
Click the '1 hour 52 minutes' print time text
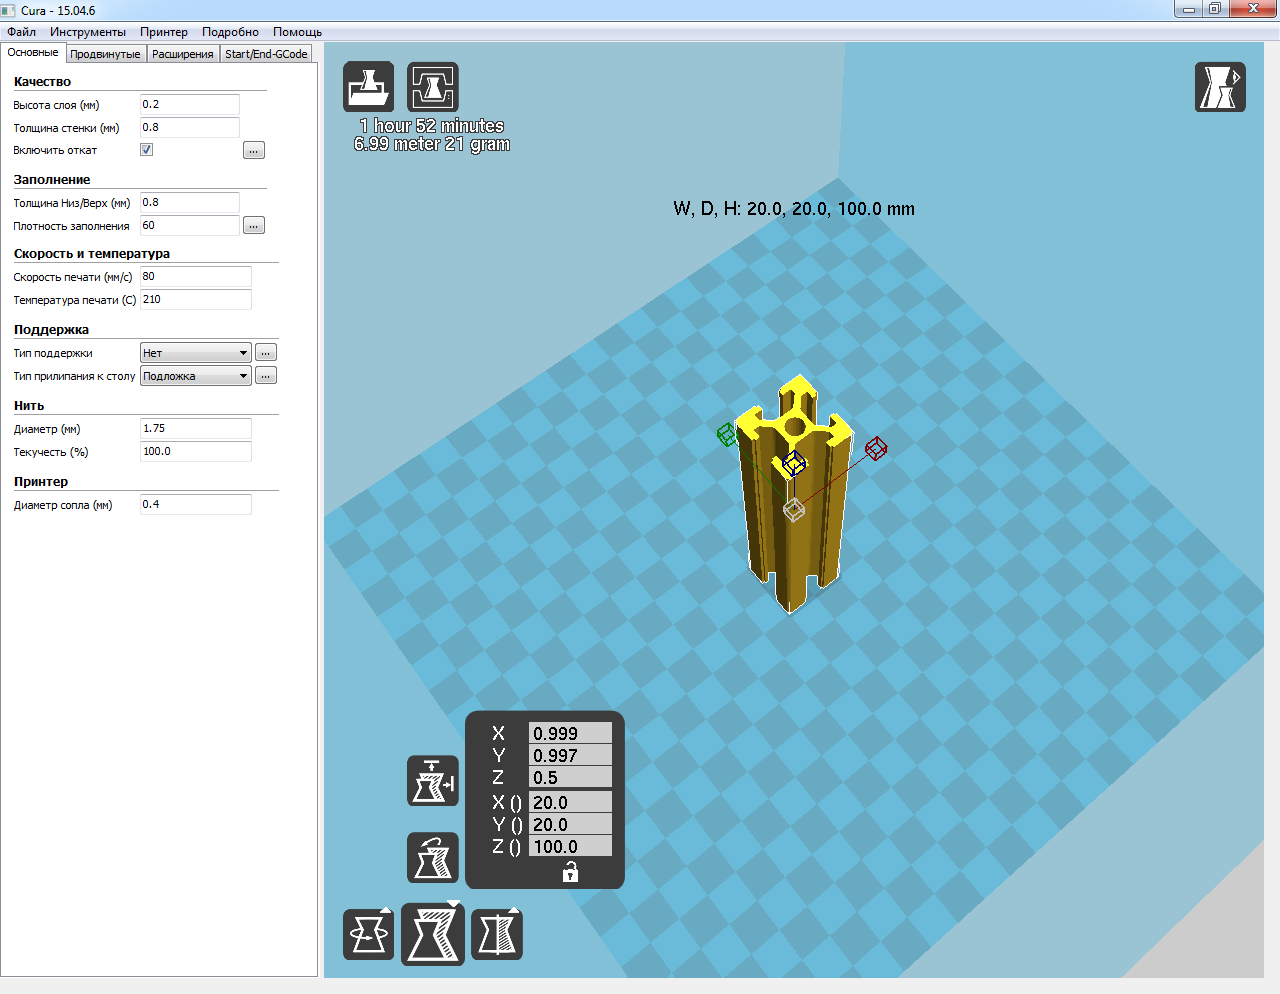tap(432, 126)
